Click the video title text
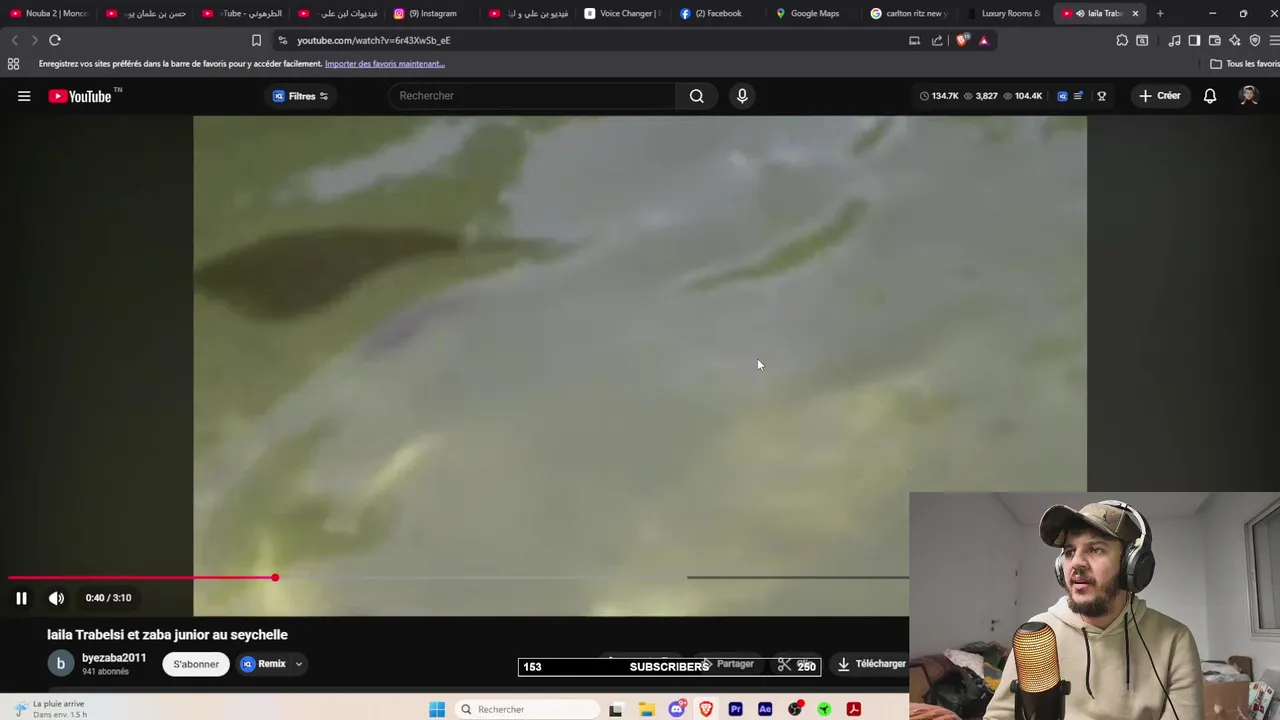Screen dimensions: 1280x720 [x=167, y=634]
